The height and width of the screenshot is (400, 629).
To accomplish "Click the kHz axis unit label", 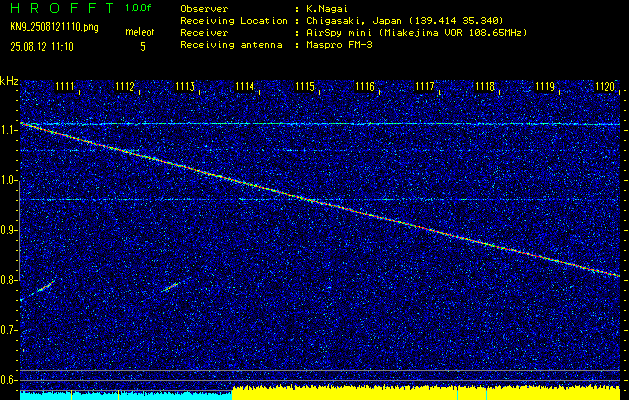I will pyautogui.click(x=9, y=81).
